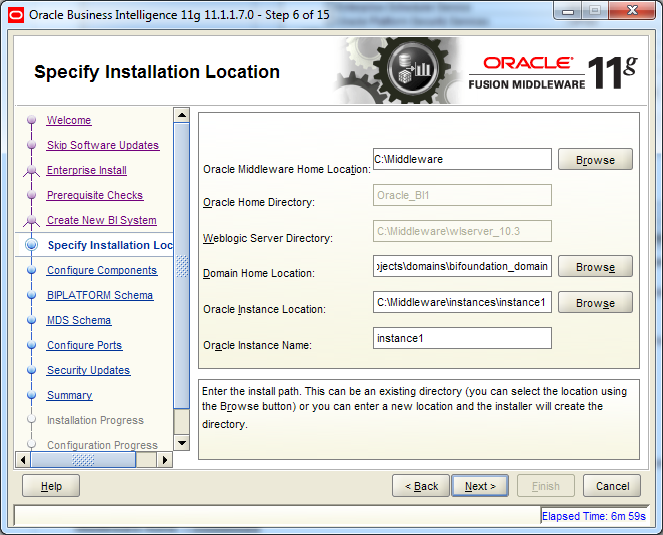Cancel the installation

(x=612, y=486)
